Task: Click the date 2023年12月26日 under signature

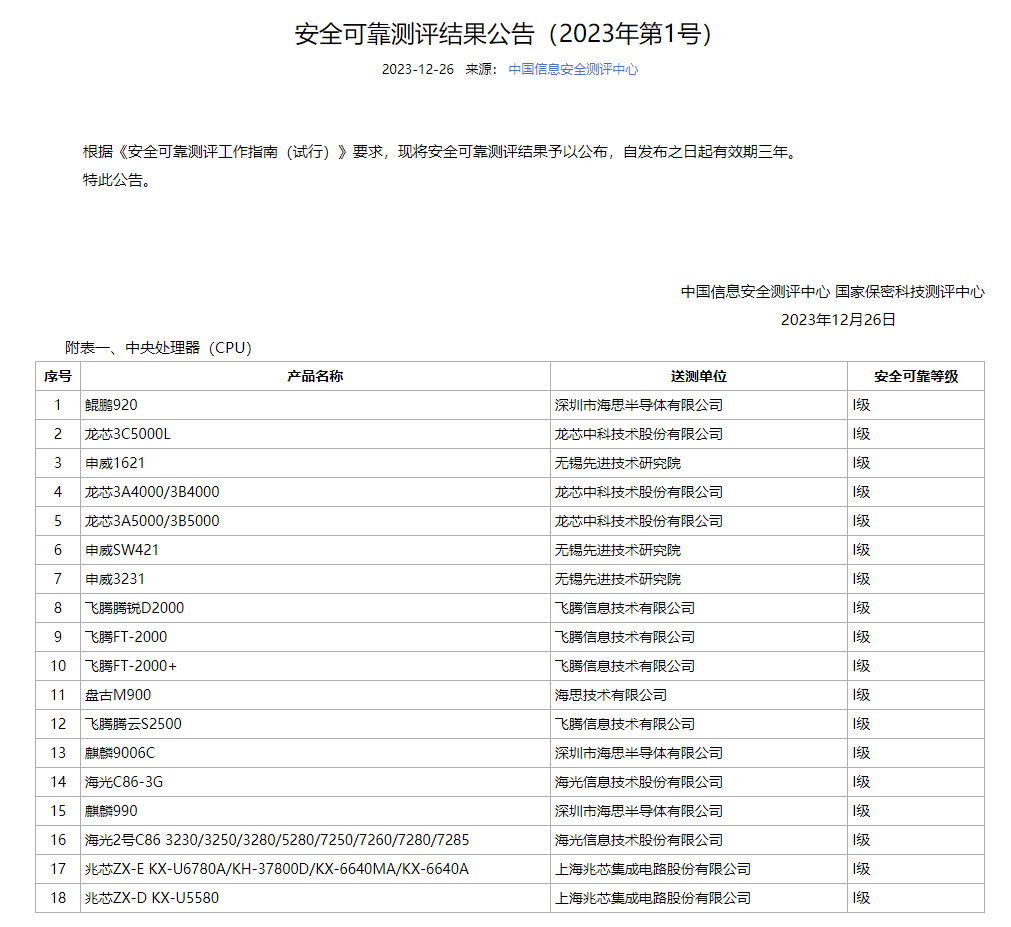Action: coord(838,320)
